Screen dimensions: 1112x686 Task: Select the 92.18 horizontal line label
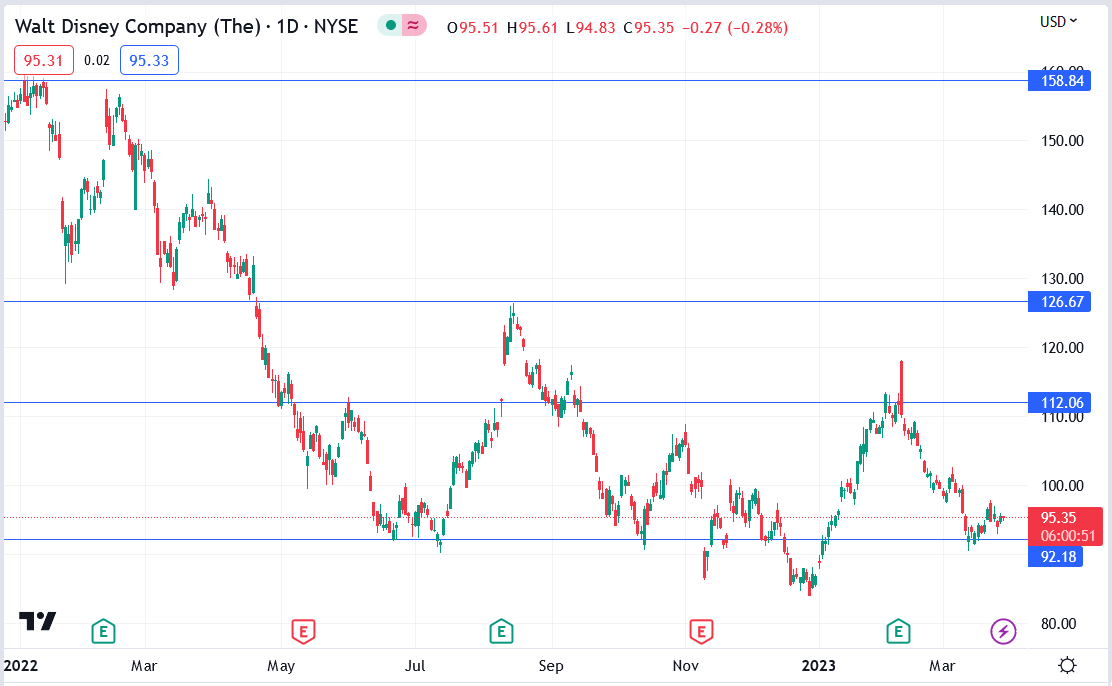point(1056,557)
